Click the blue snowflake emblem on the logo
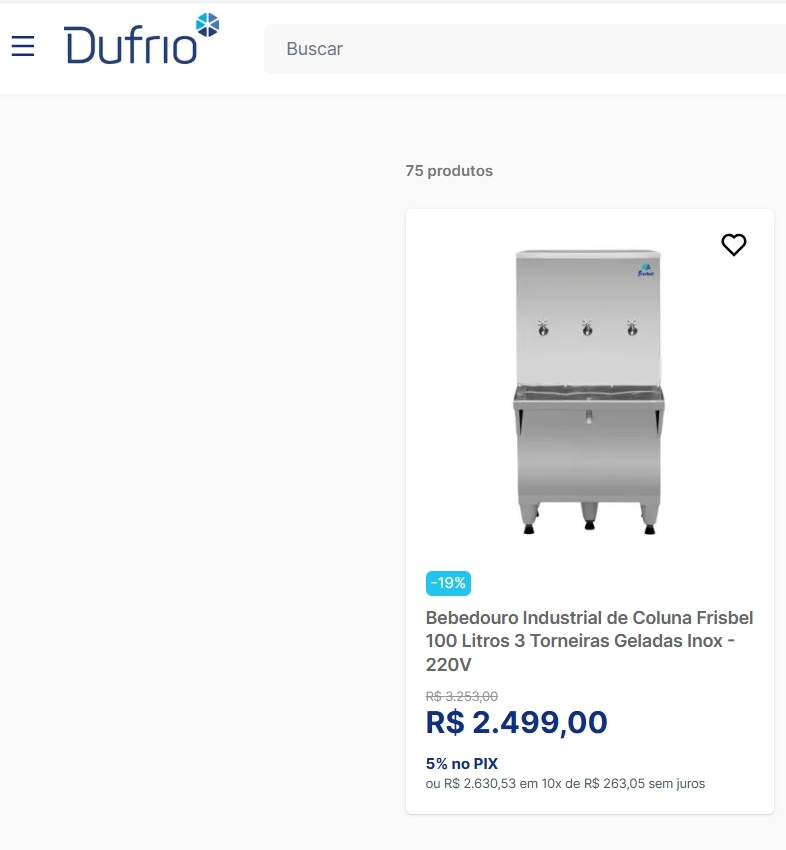 click(207, 25)
